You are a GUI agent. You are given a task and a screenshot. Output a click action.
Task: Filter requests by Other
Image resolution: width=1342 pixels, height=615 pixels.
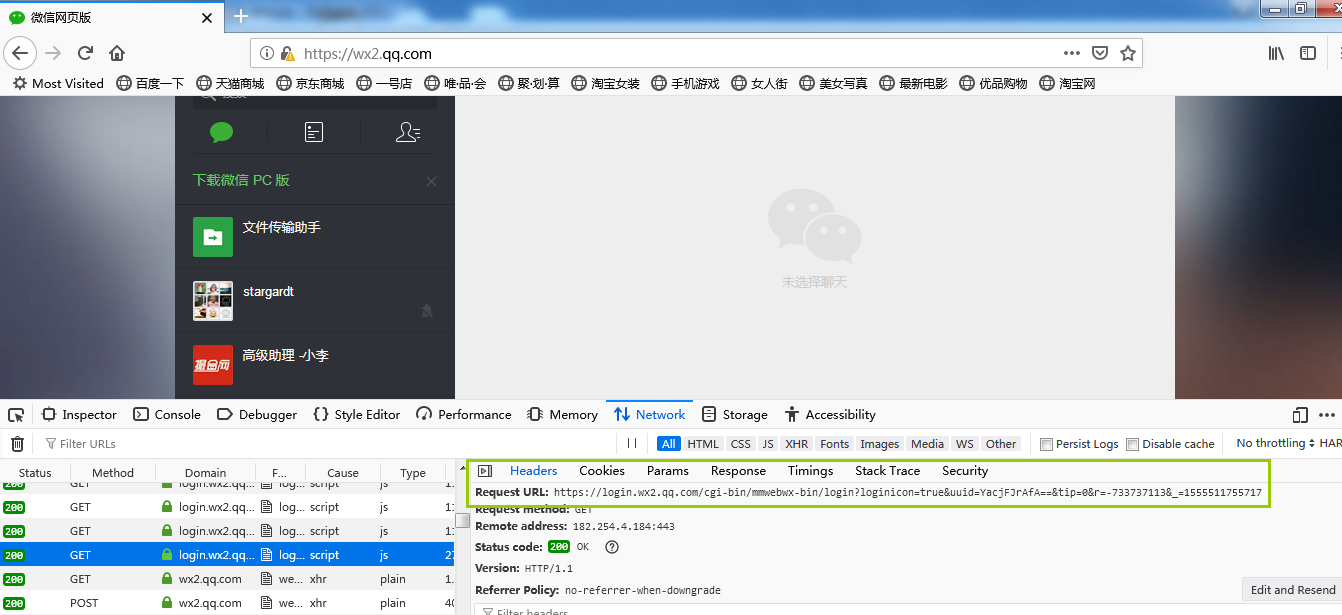(1000, 444)
